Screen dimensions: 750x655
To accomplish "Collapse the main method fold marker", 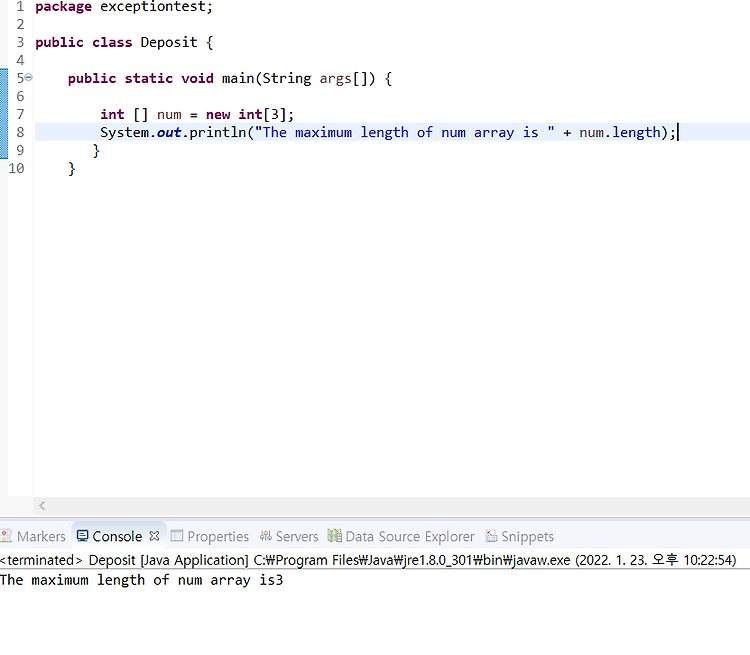I will tap(29, 77).
